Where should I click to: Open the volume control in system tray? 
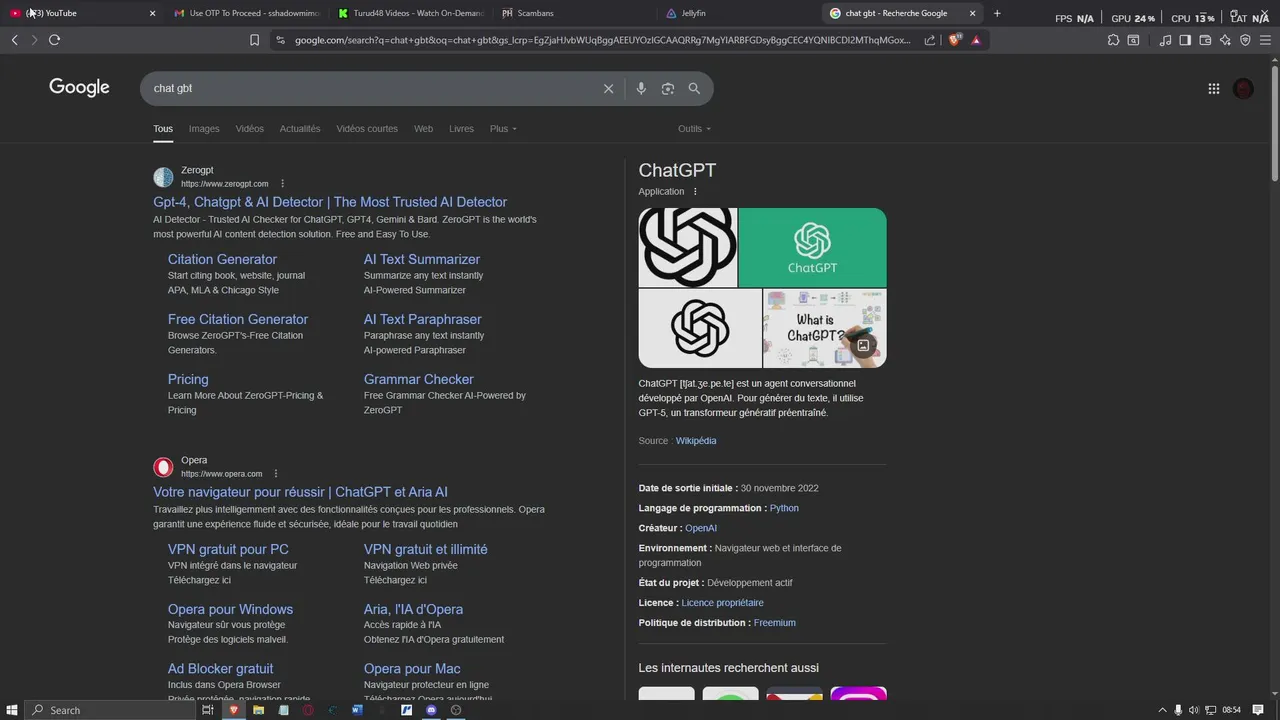pyautogui.click(x=1193, y=710)
